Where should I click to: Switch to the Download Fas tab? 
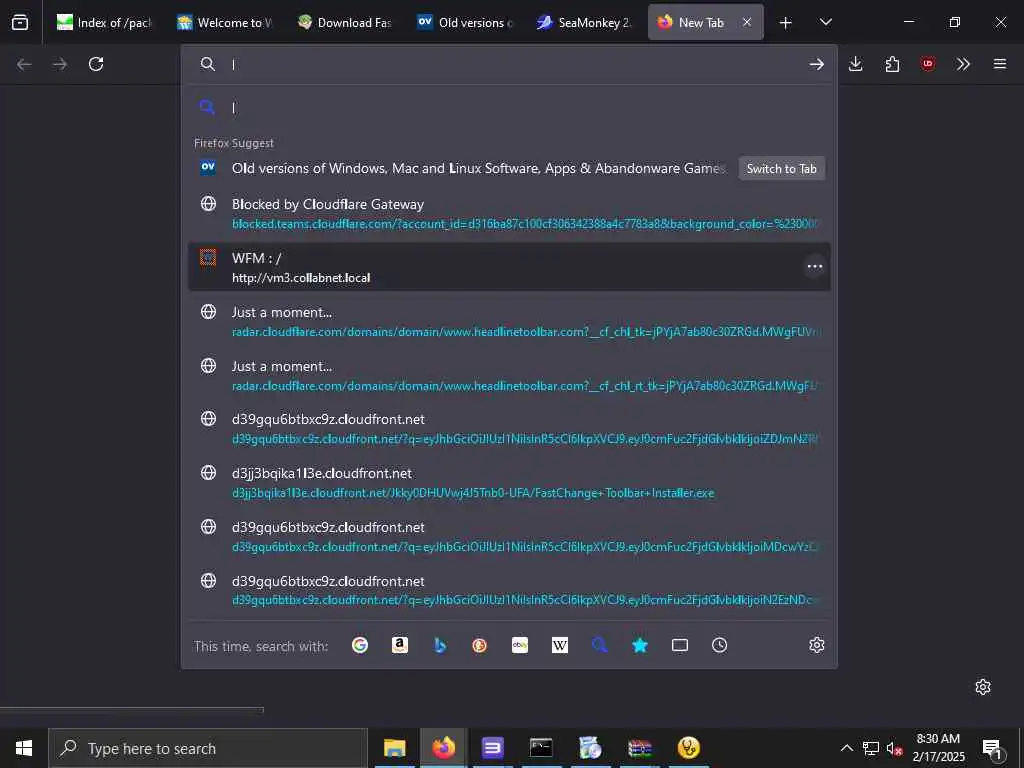[x=345, y=22]
